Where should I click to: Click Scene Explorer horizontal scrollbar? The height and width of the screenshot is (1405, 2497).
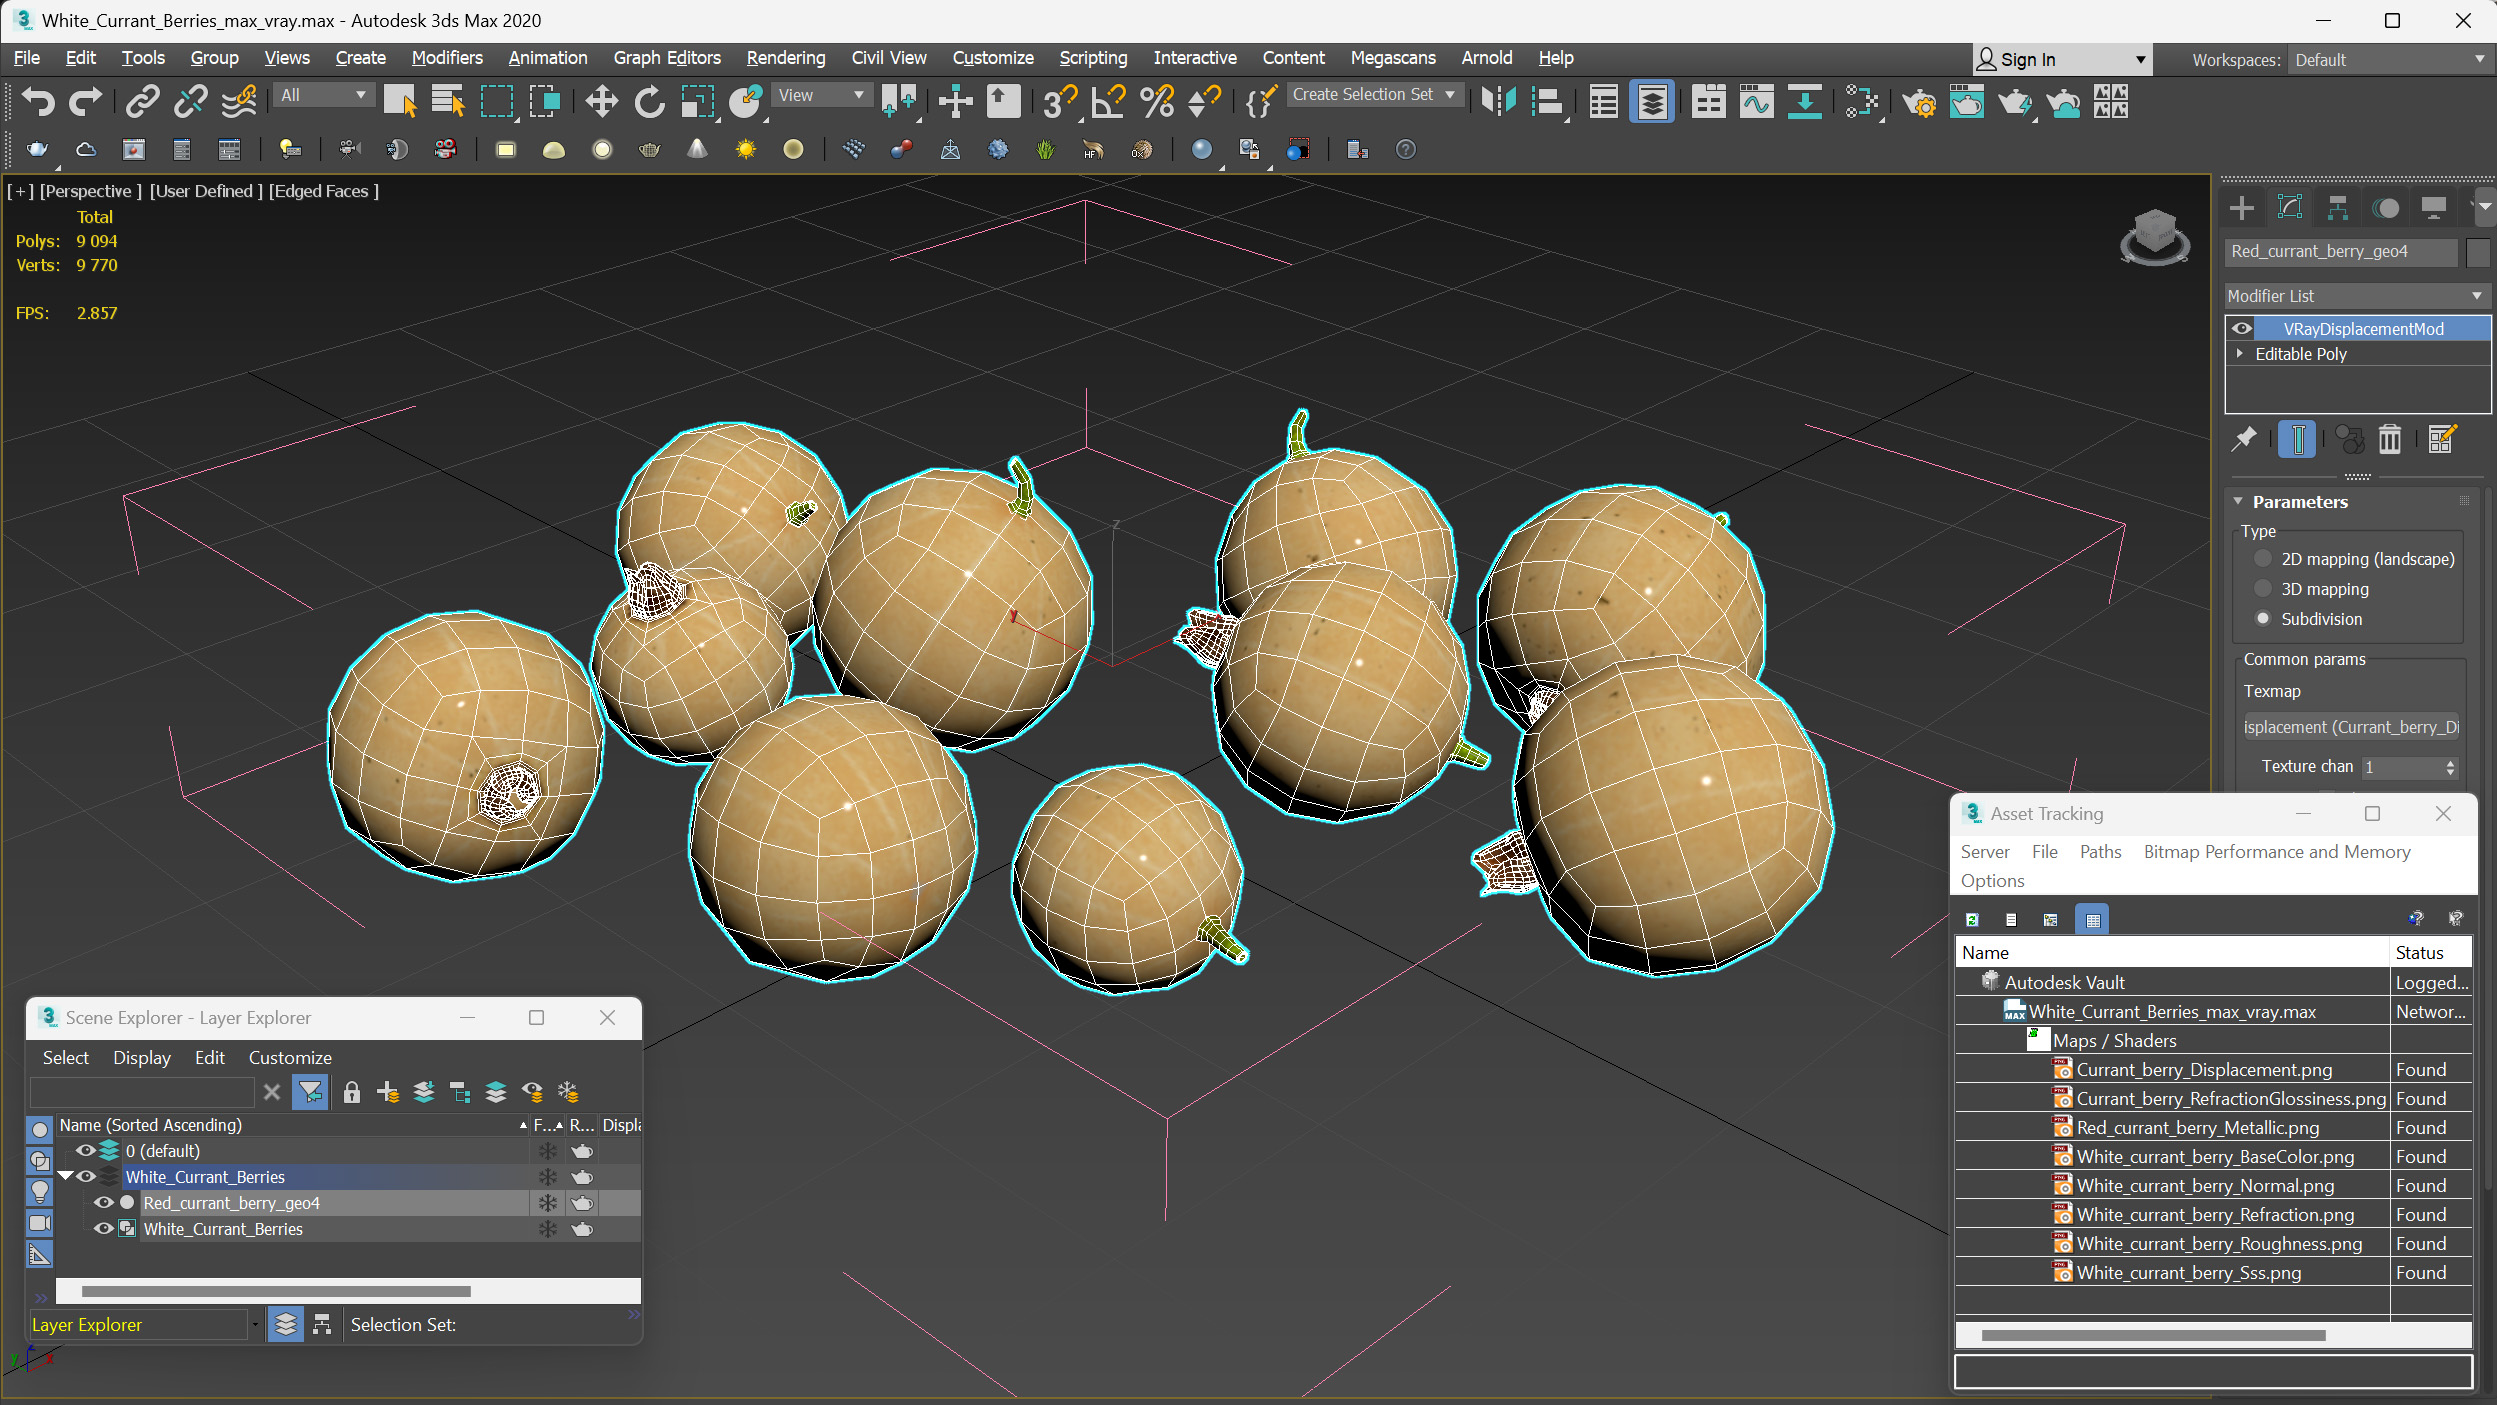276,1291
